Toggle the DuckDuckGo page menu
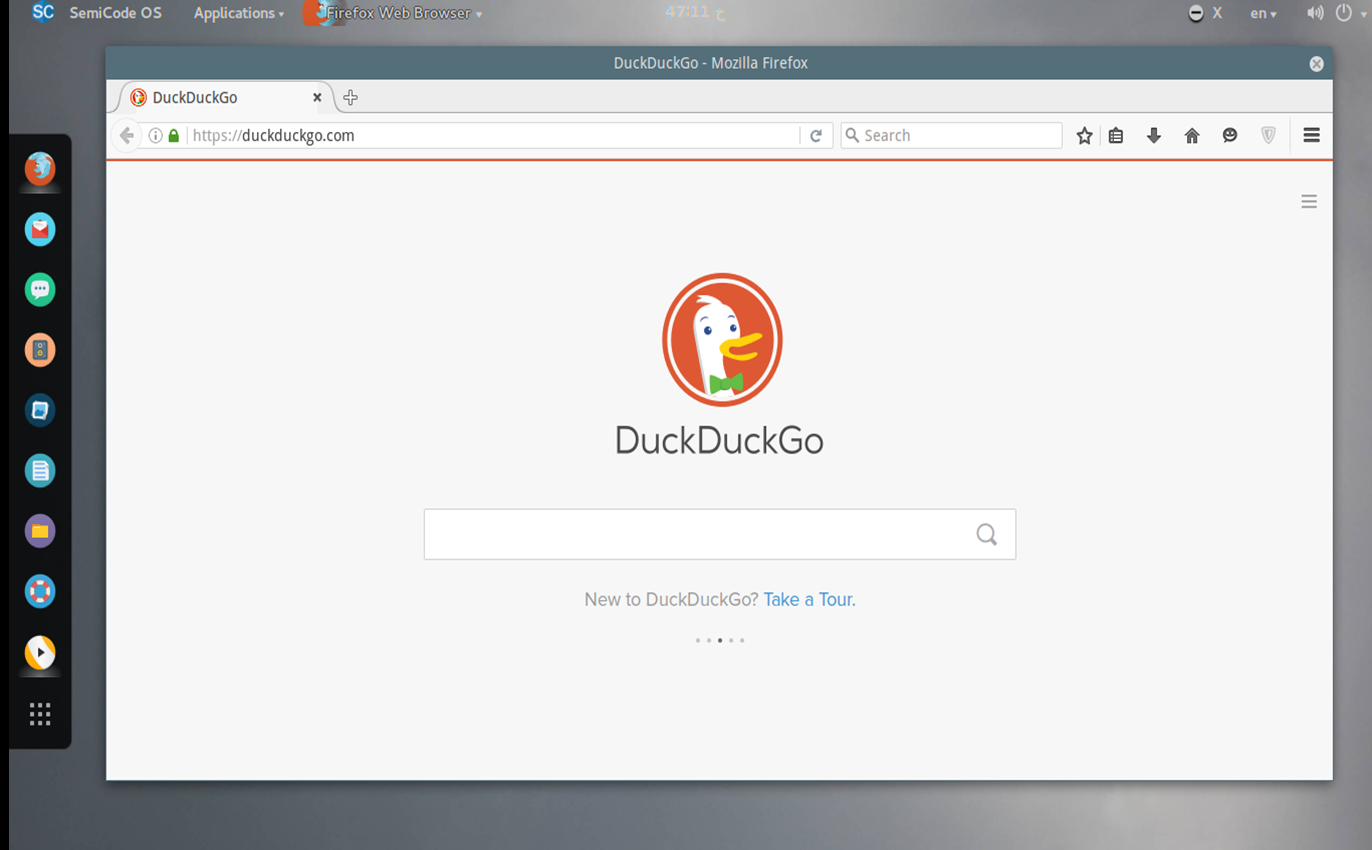 tap(1309, 201)
